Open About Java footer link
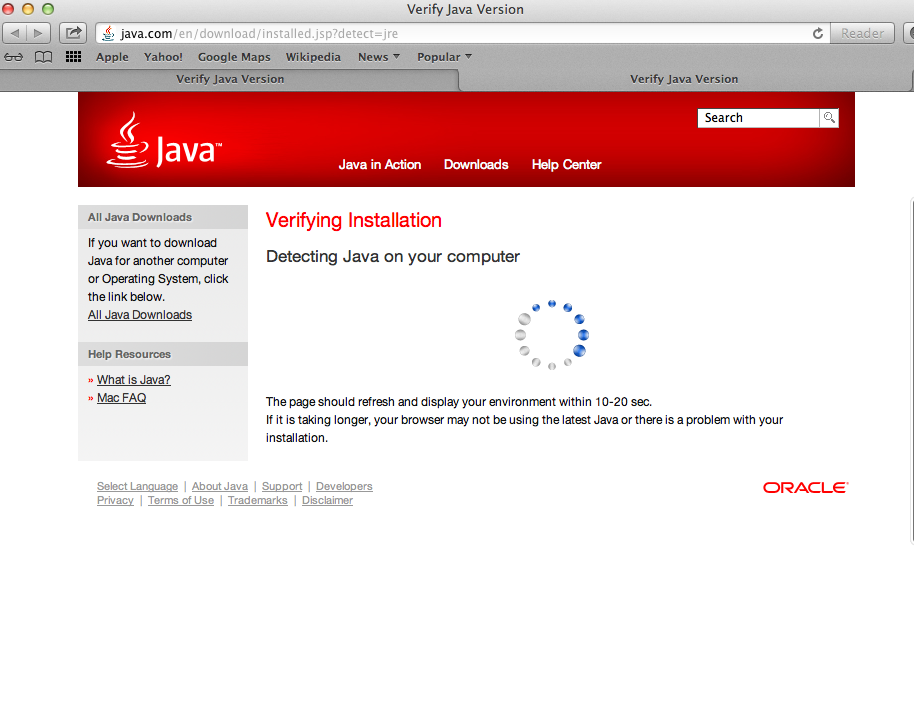The image size is (914, 716). [x=220, y=486]
